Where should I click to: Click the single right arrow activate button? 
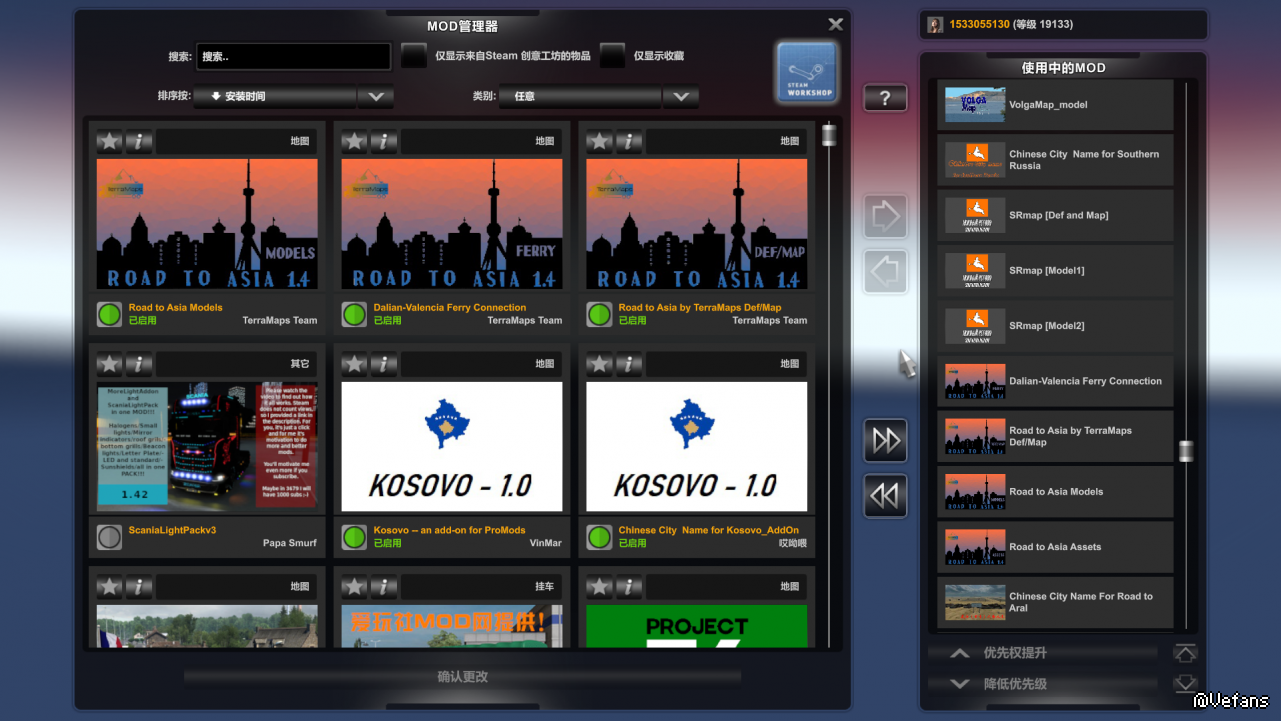(885, 216)
